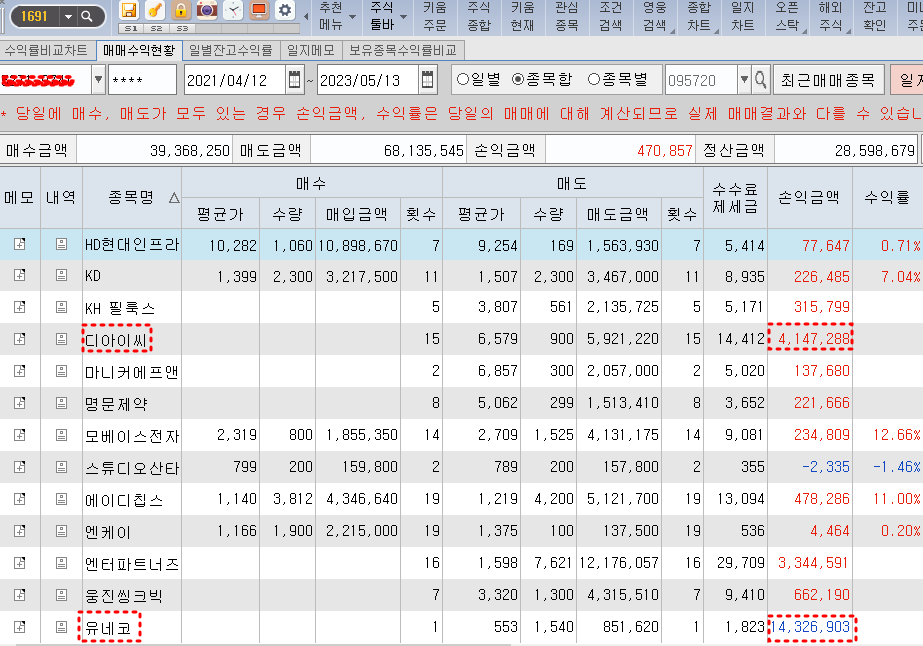The width and height of the screenshot is (923, 646).
Task: Open the 일지차트 menu item
Action: (x=742, y=16)
